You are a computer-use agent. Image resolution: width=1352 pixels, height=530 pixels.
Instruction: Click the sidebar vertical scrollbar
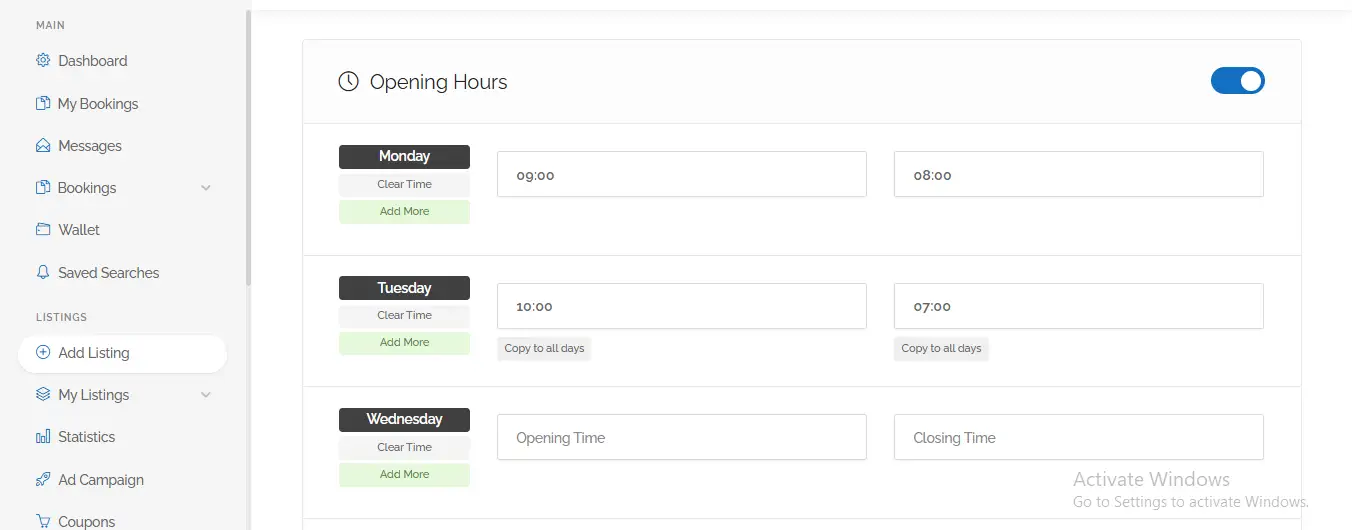click(x=248, y=150)
